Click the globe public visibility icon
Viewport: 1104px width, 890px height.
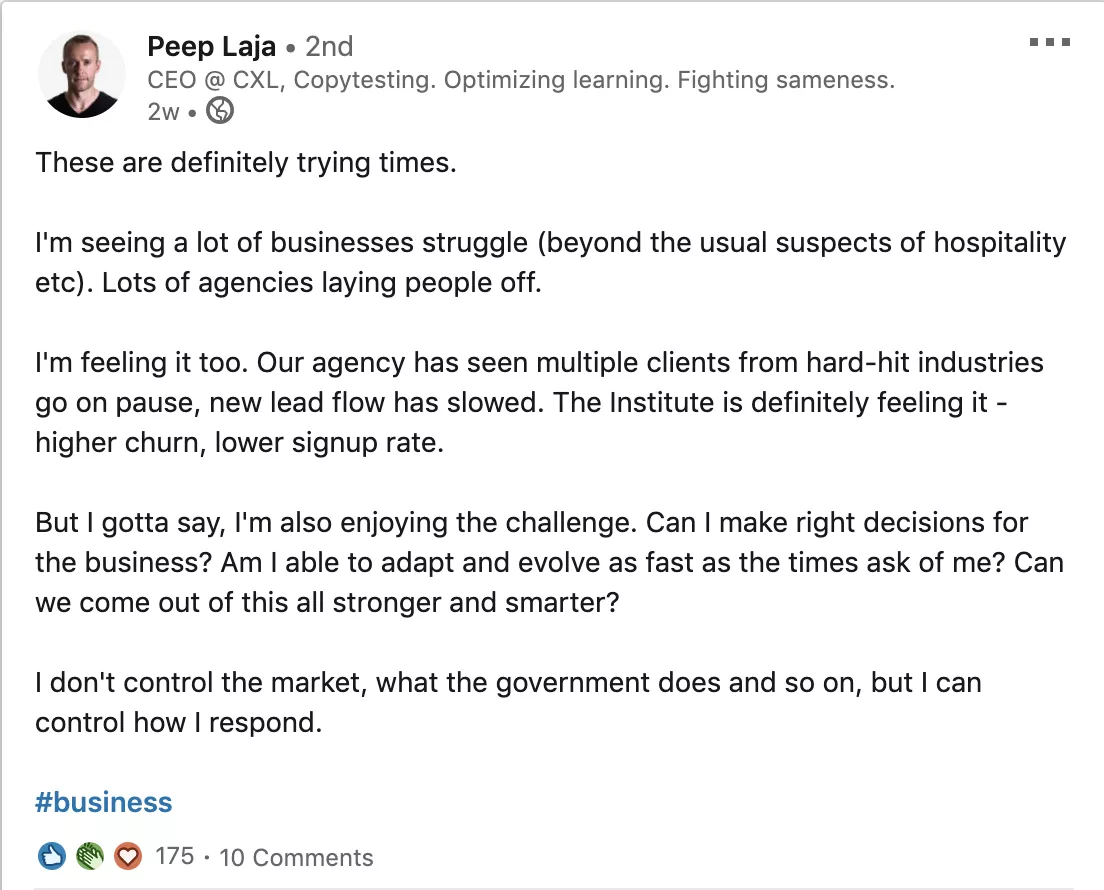(x=220, y=111)
